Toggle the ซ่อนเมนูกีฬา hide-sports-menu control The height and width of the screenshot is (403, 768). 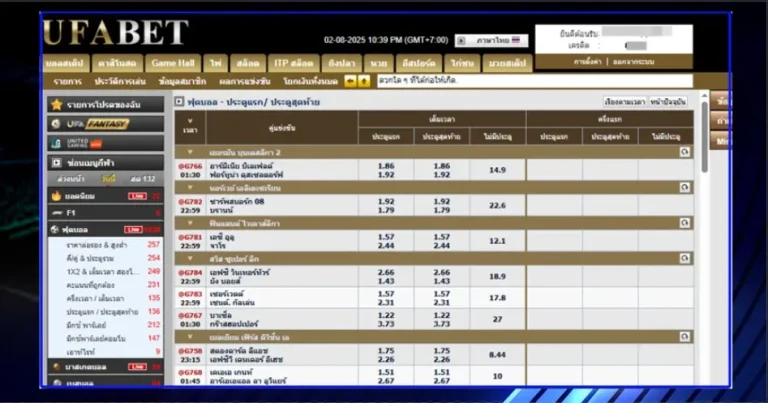click(105, 162)
